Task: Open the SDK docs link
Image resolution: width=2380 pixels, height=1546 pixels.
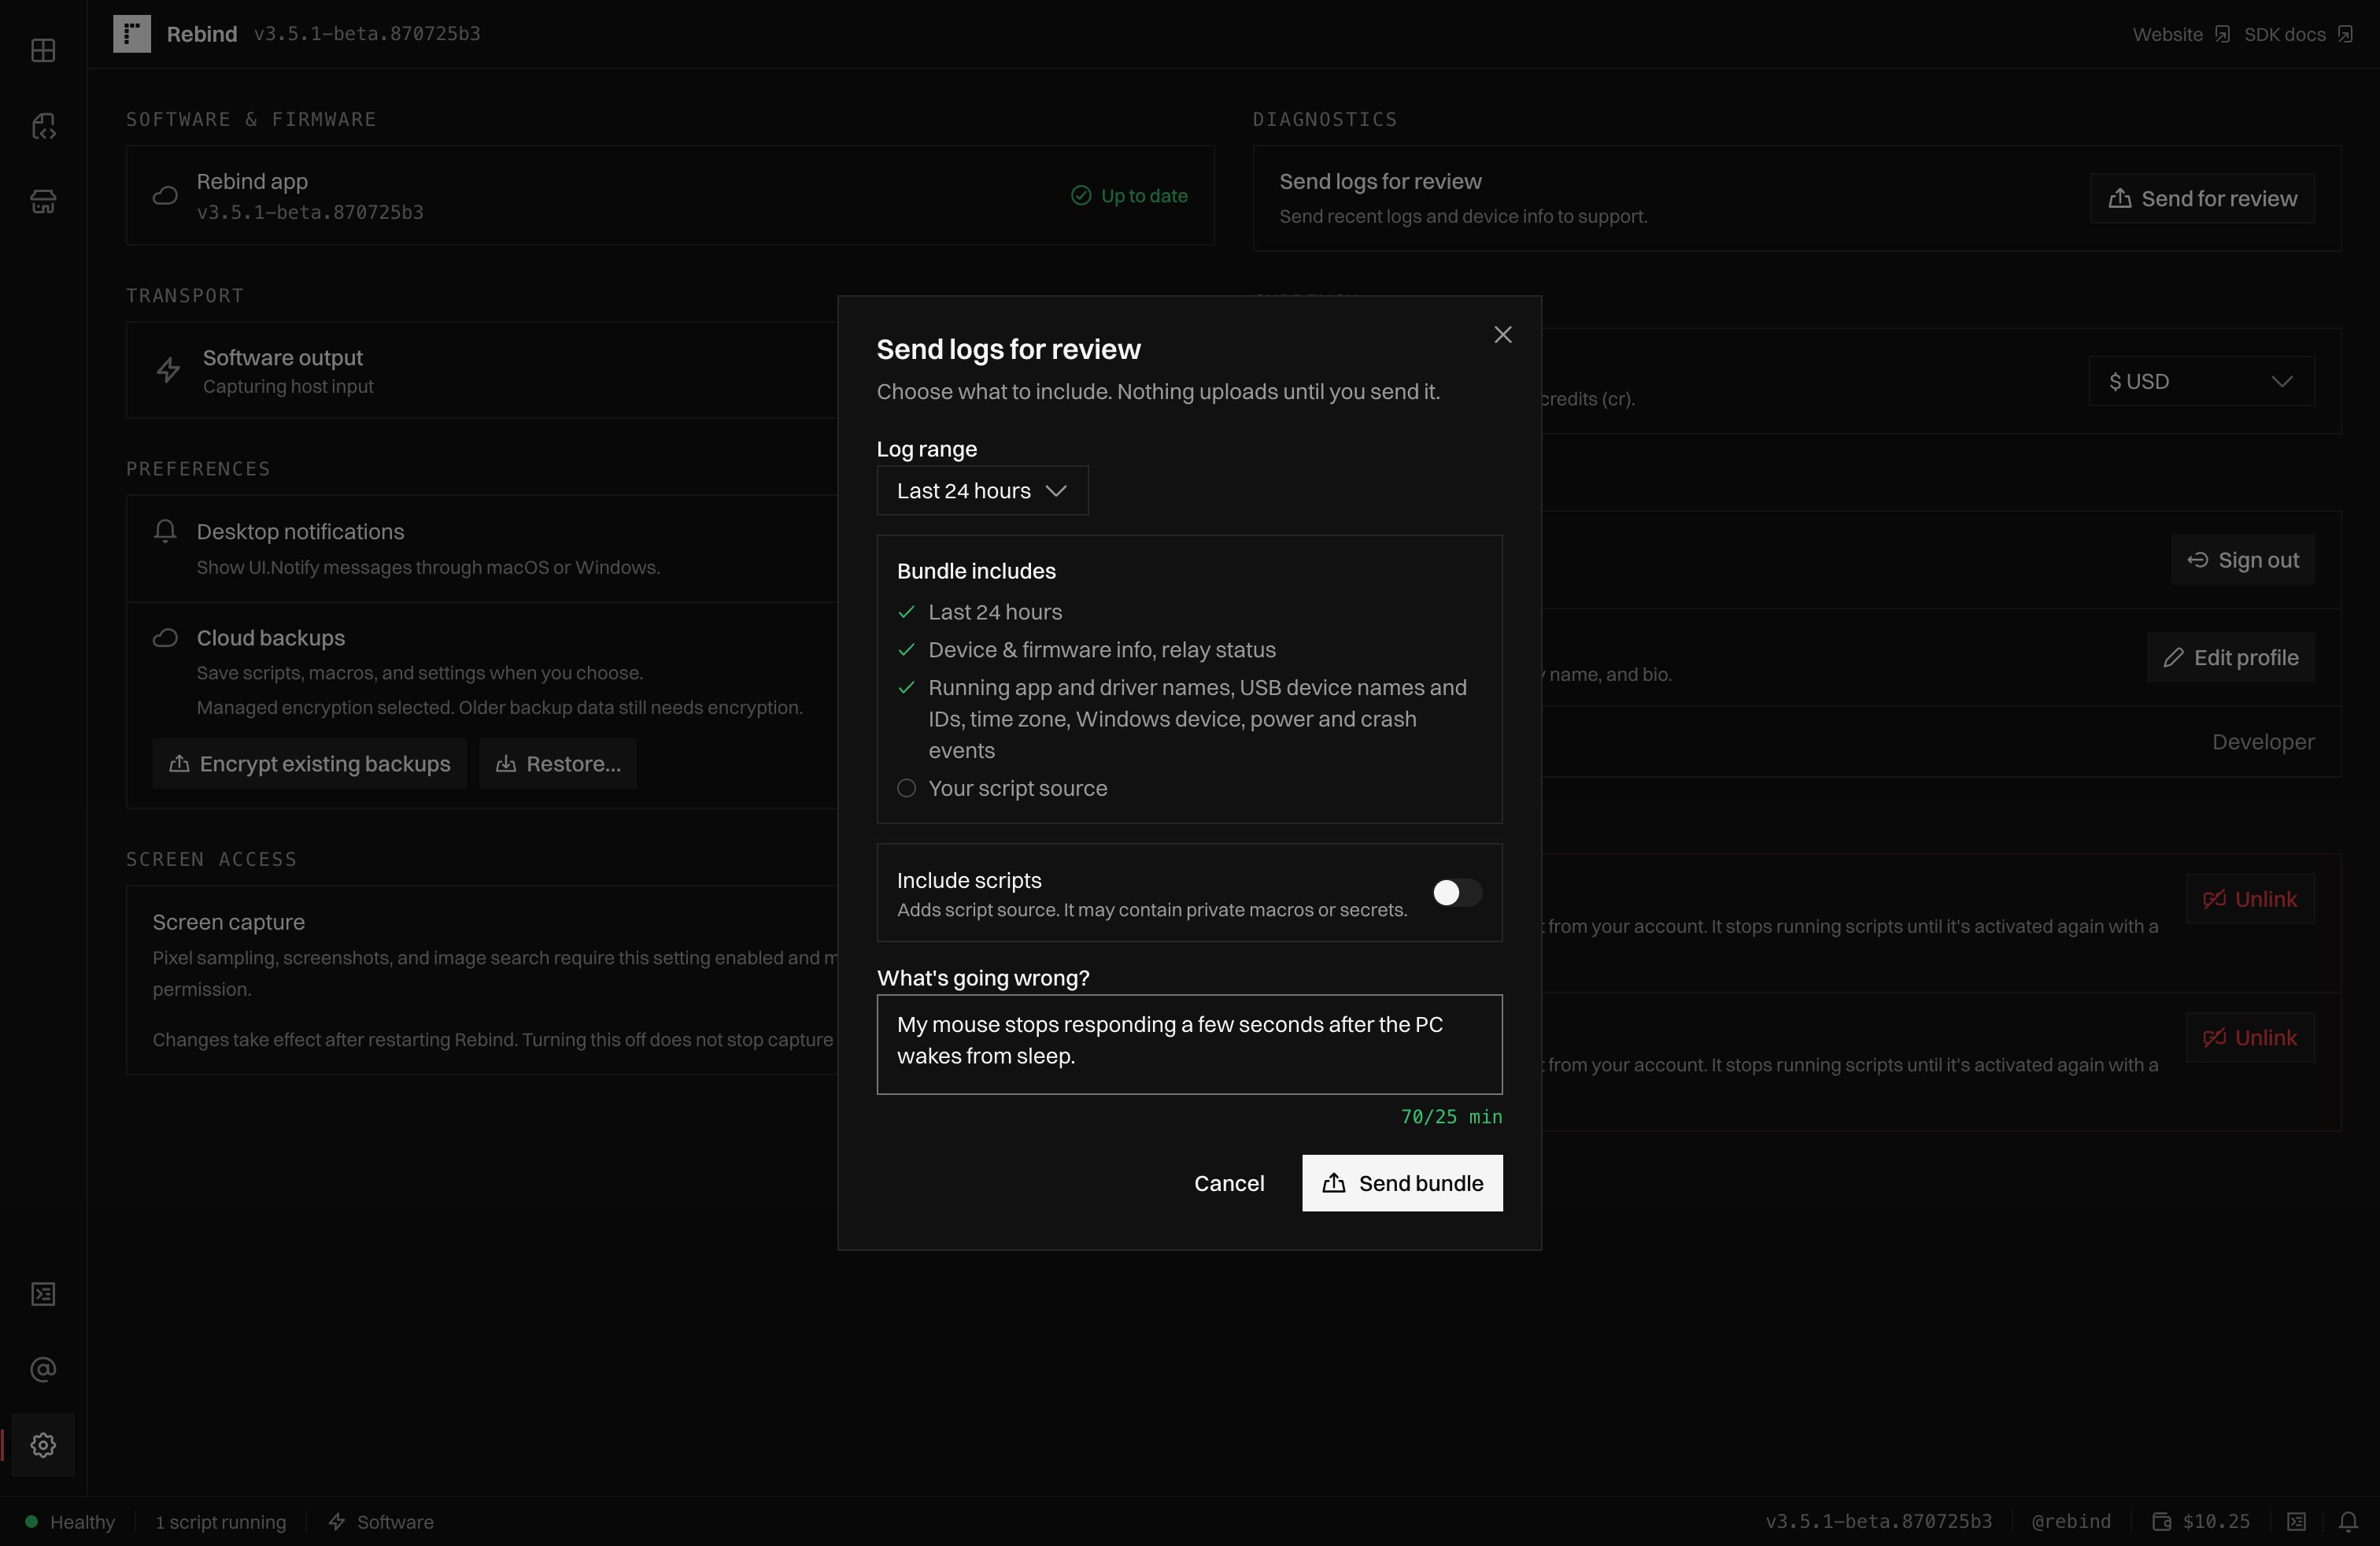Action: pos(2298,34)
